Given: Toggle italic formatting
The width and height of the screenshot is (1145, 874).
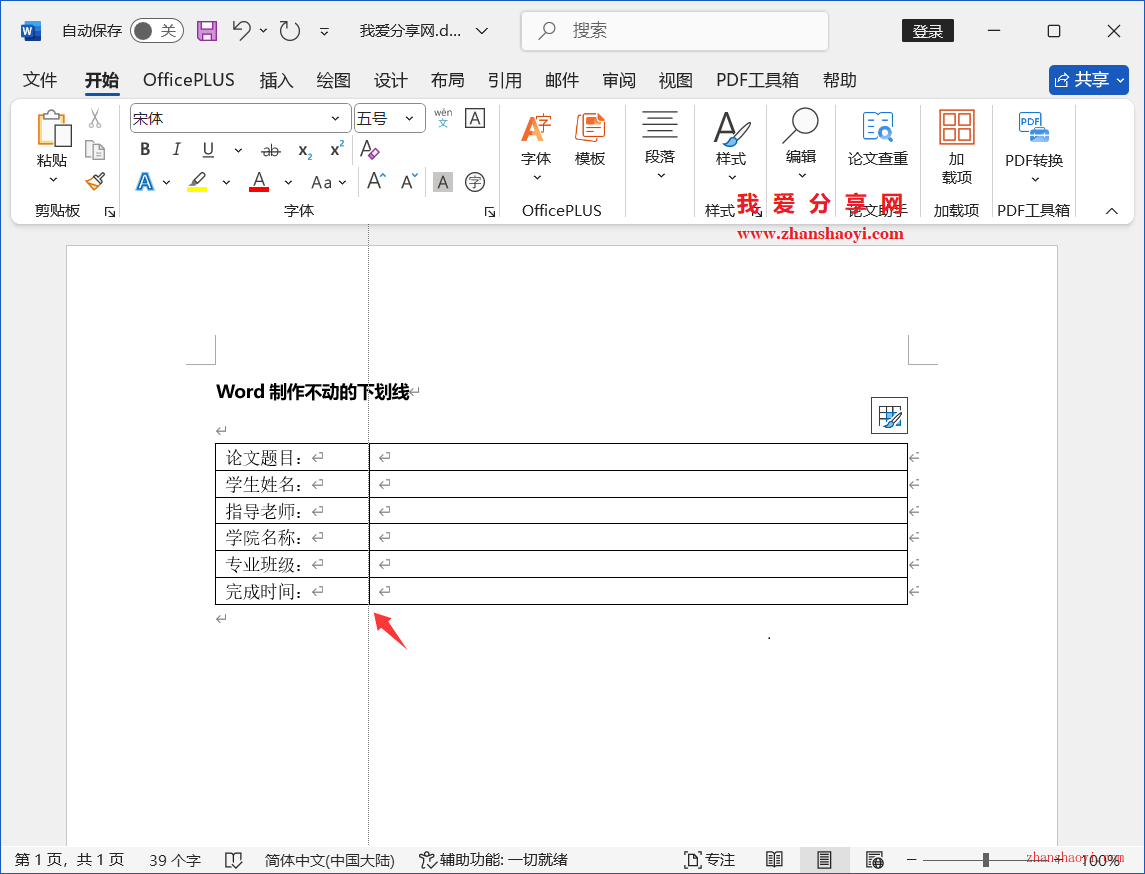Looking at the screenshot, I should pos(176,150).
